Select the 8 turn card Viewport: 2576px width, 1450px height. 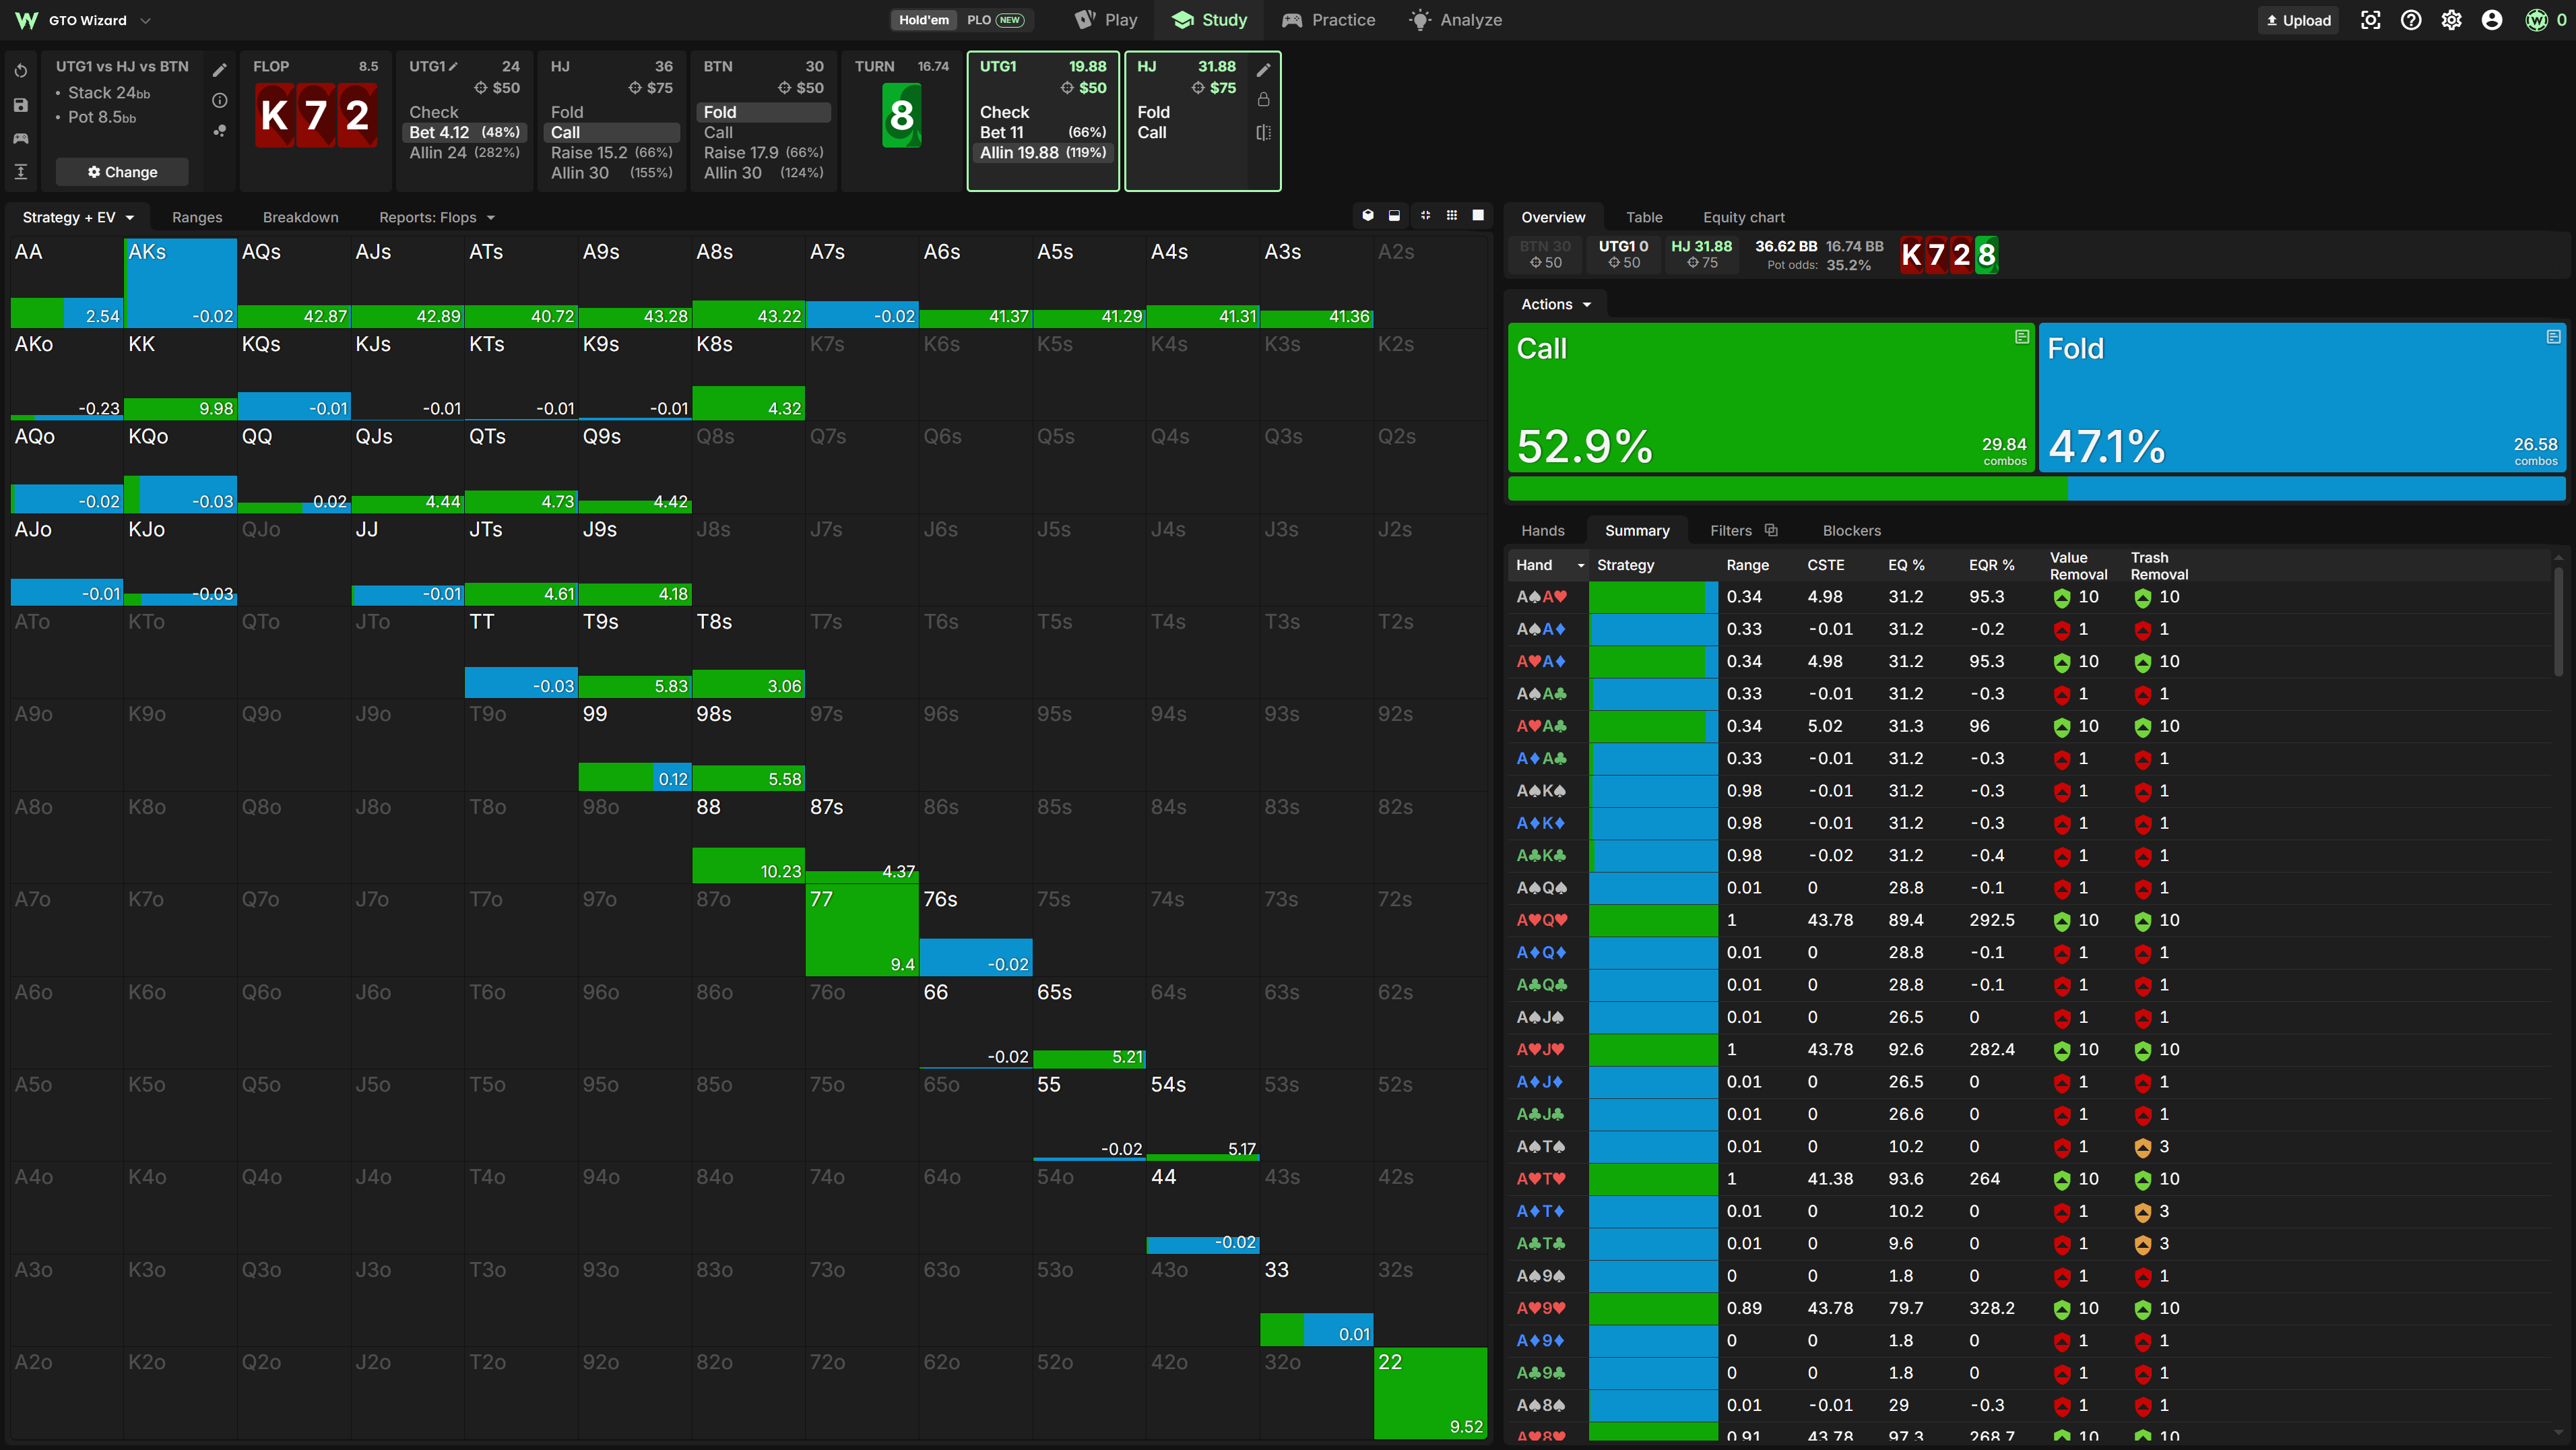click(x=901, y=115)
